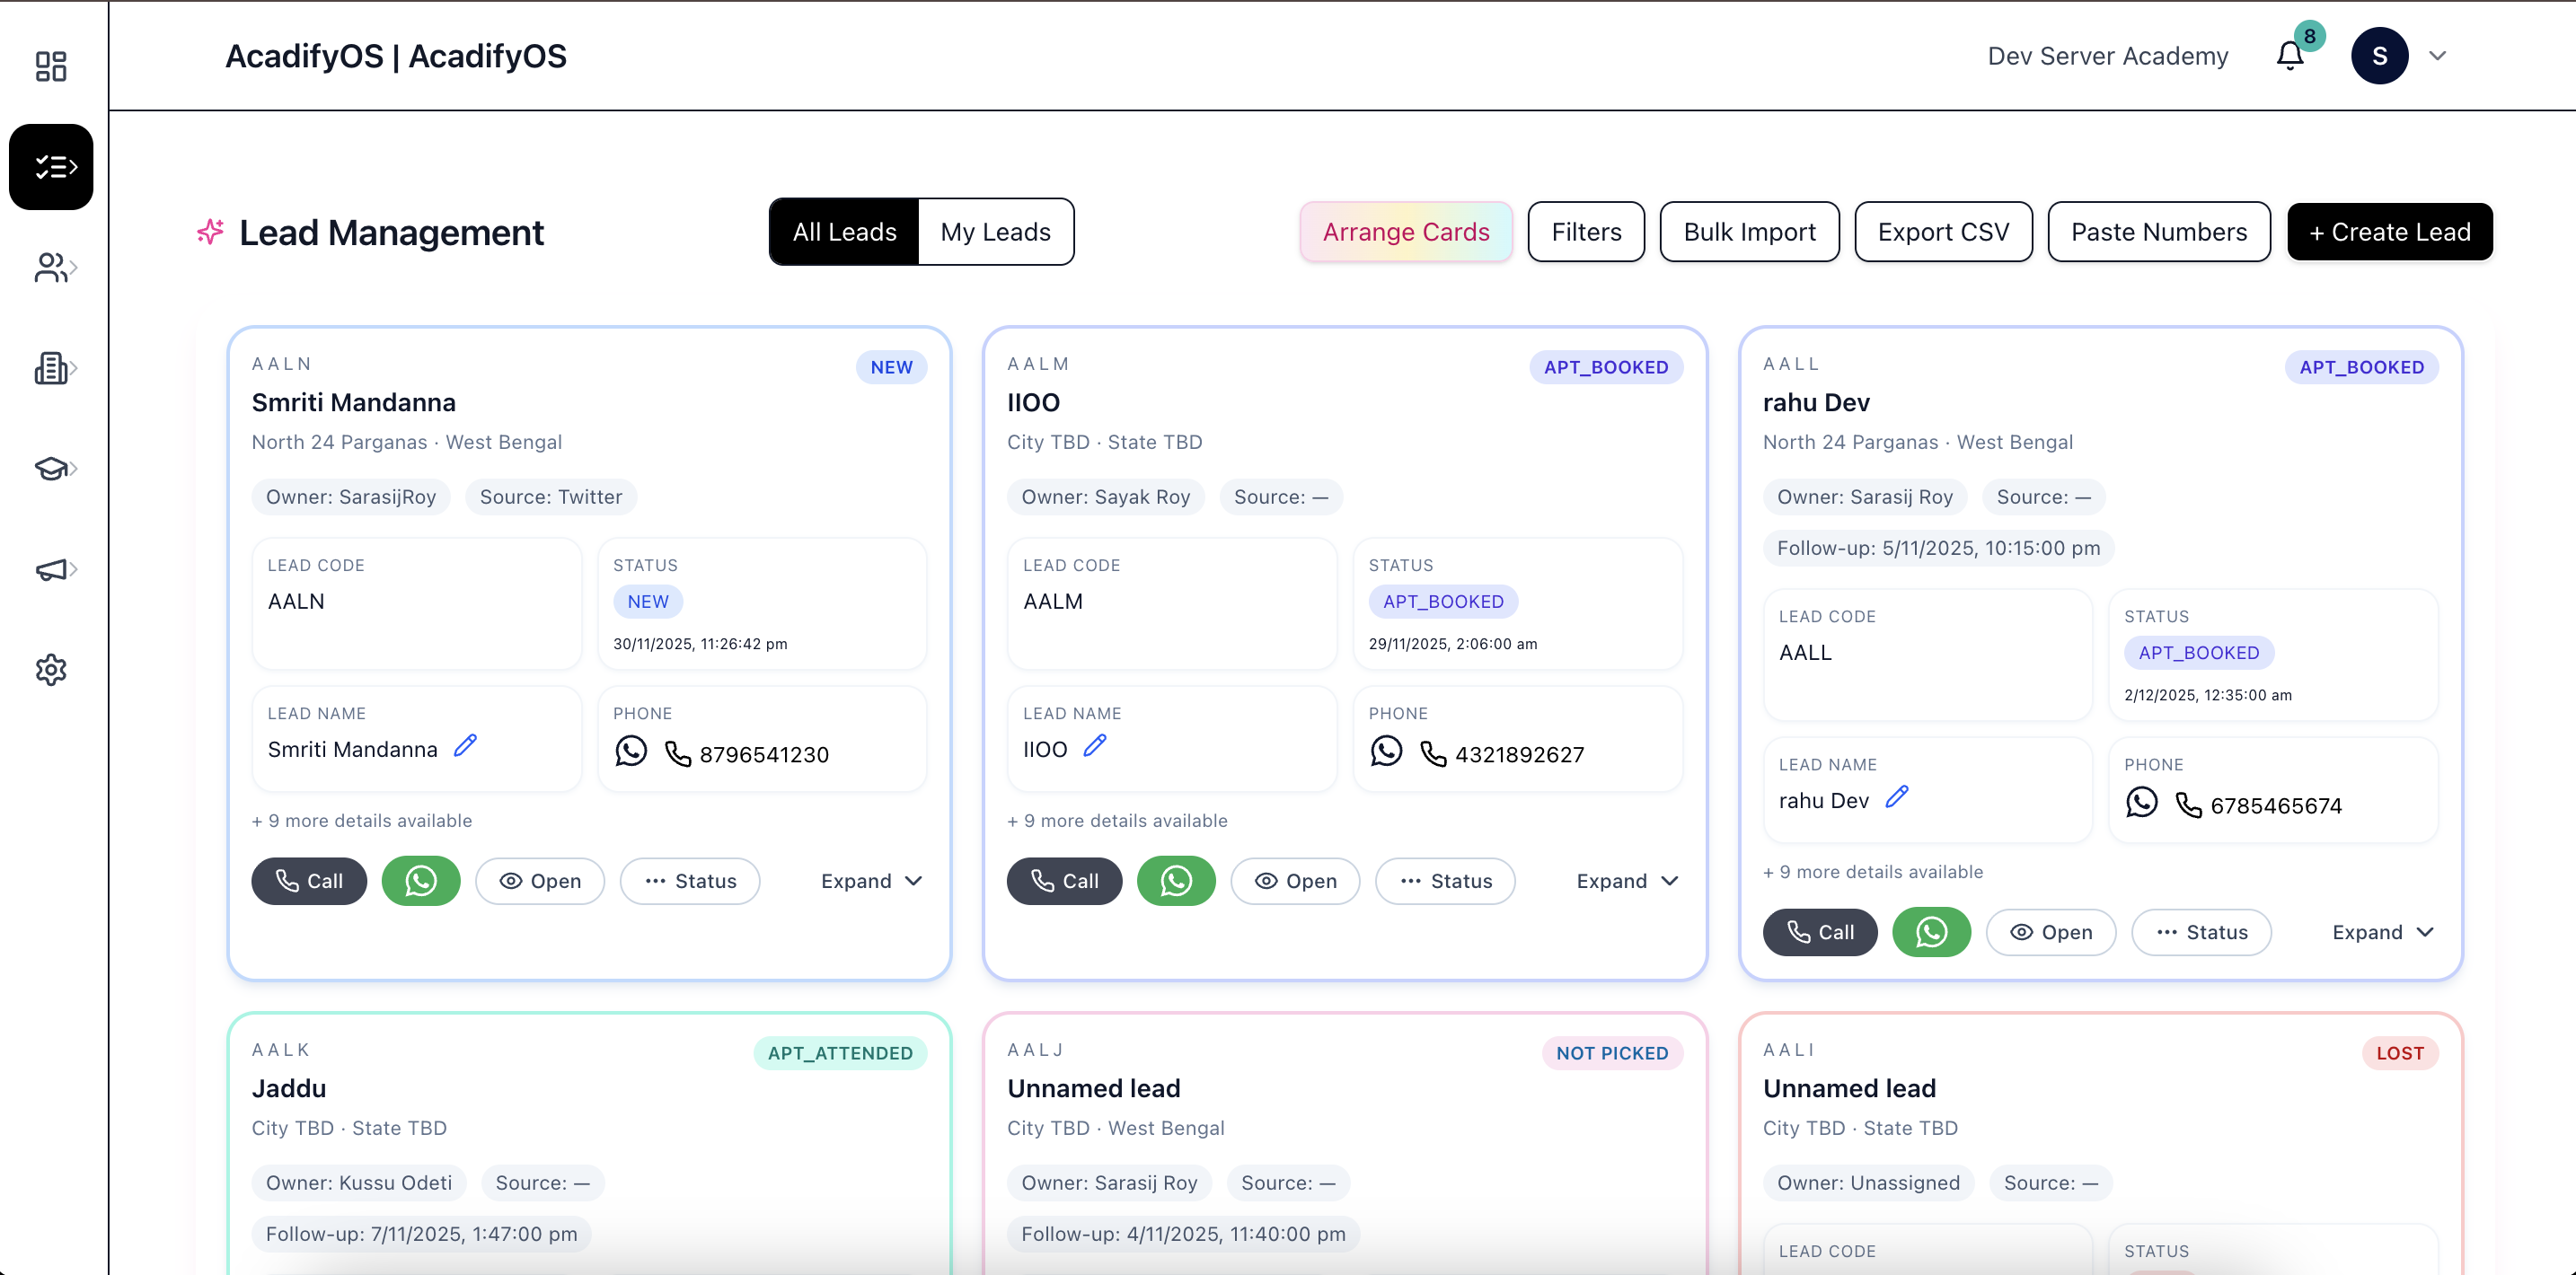Click WhatsApp icon beside 6785465674

tap(2141, 802)
